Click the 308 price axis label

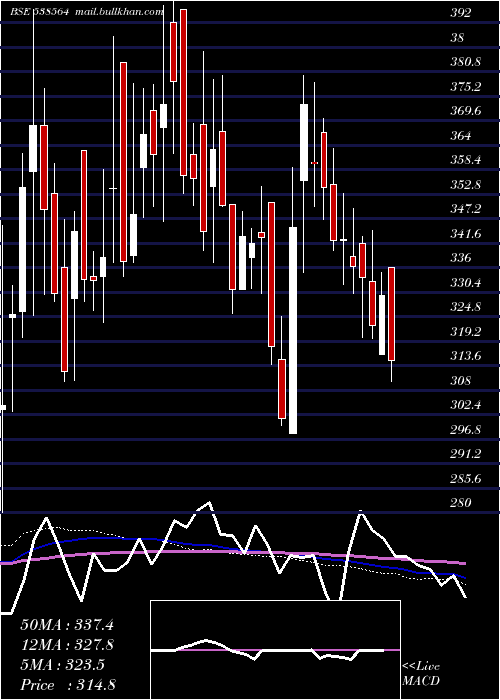(461, 381)
